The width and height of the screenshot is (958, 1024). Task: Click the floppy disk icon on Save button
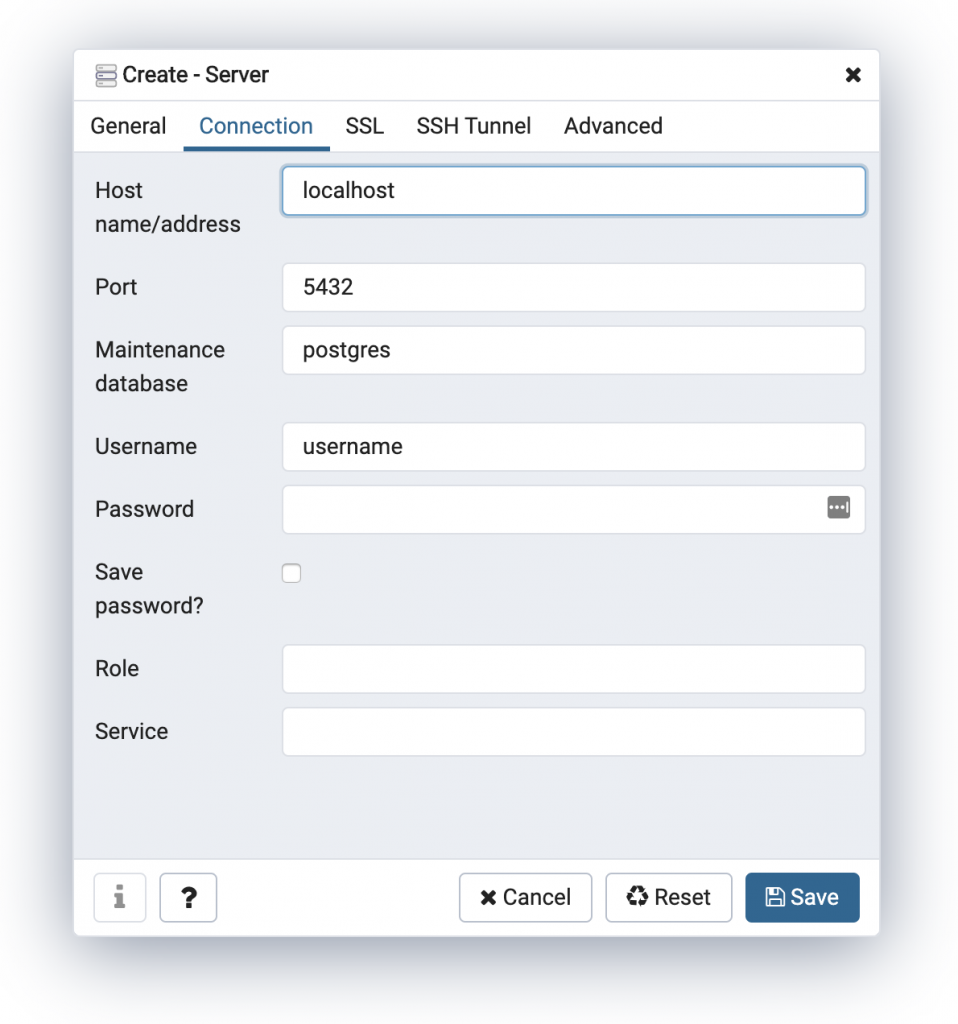(776, 897)
